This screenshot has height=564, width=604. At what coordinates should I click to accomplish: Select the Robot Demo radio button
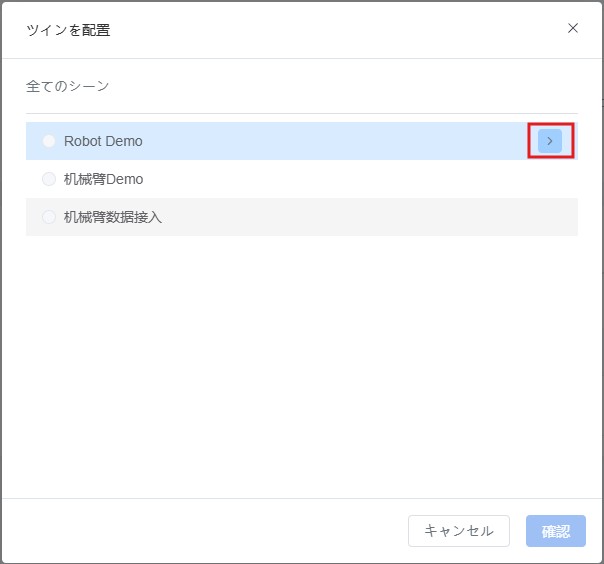(49, 141)
